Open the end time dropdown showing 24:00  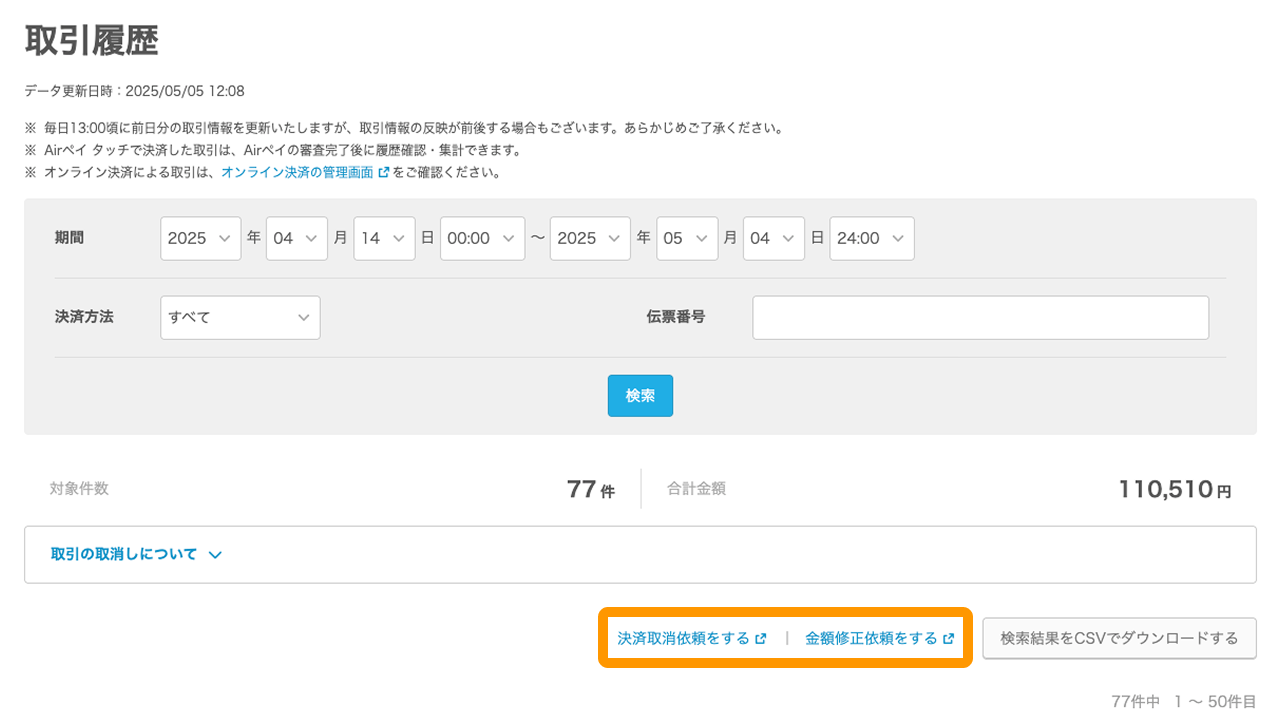coord(871,238)
